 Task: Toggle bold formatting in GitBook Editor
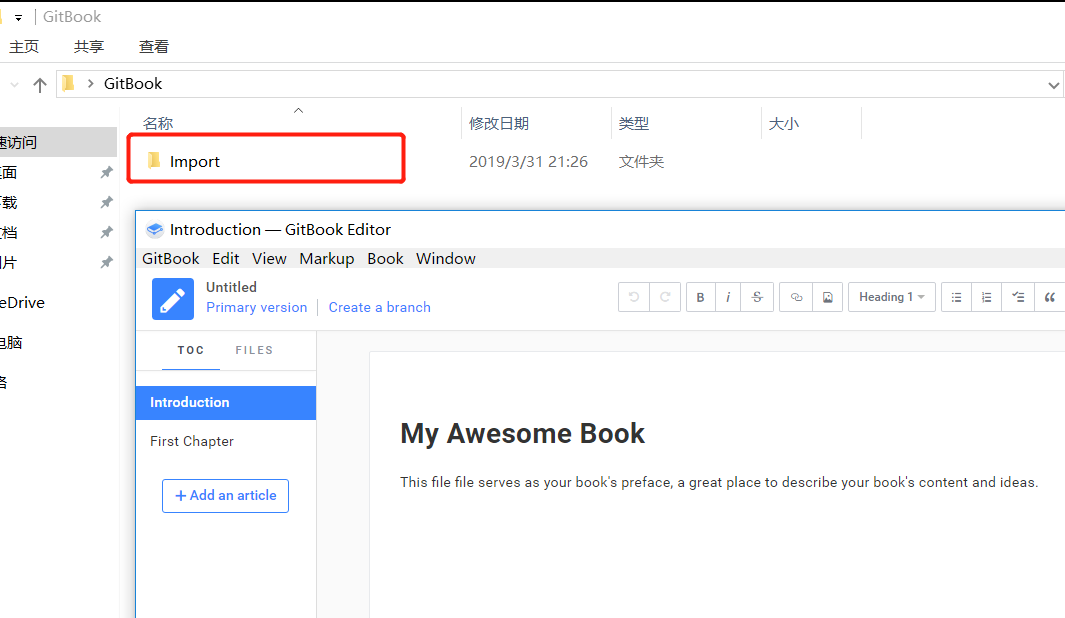point(700,297)
